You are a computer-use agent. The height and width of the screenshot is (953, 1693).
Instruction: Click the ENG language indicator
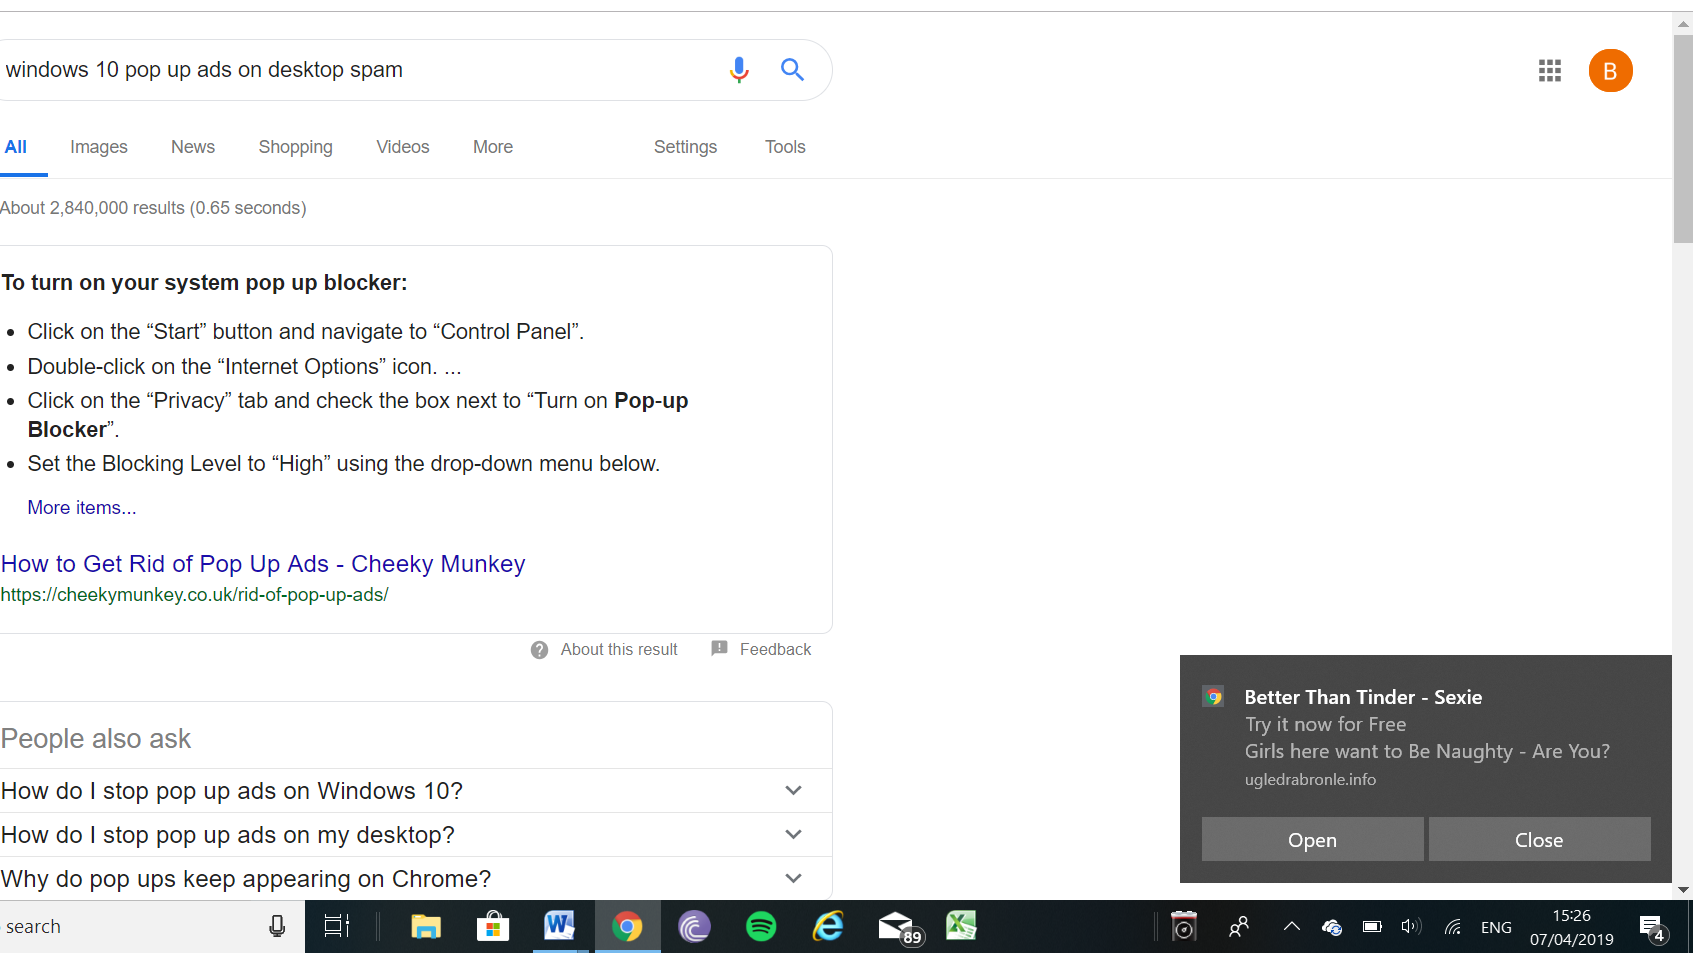(x=1496, y=928)
